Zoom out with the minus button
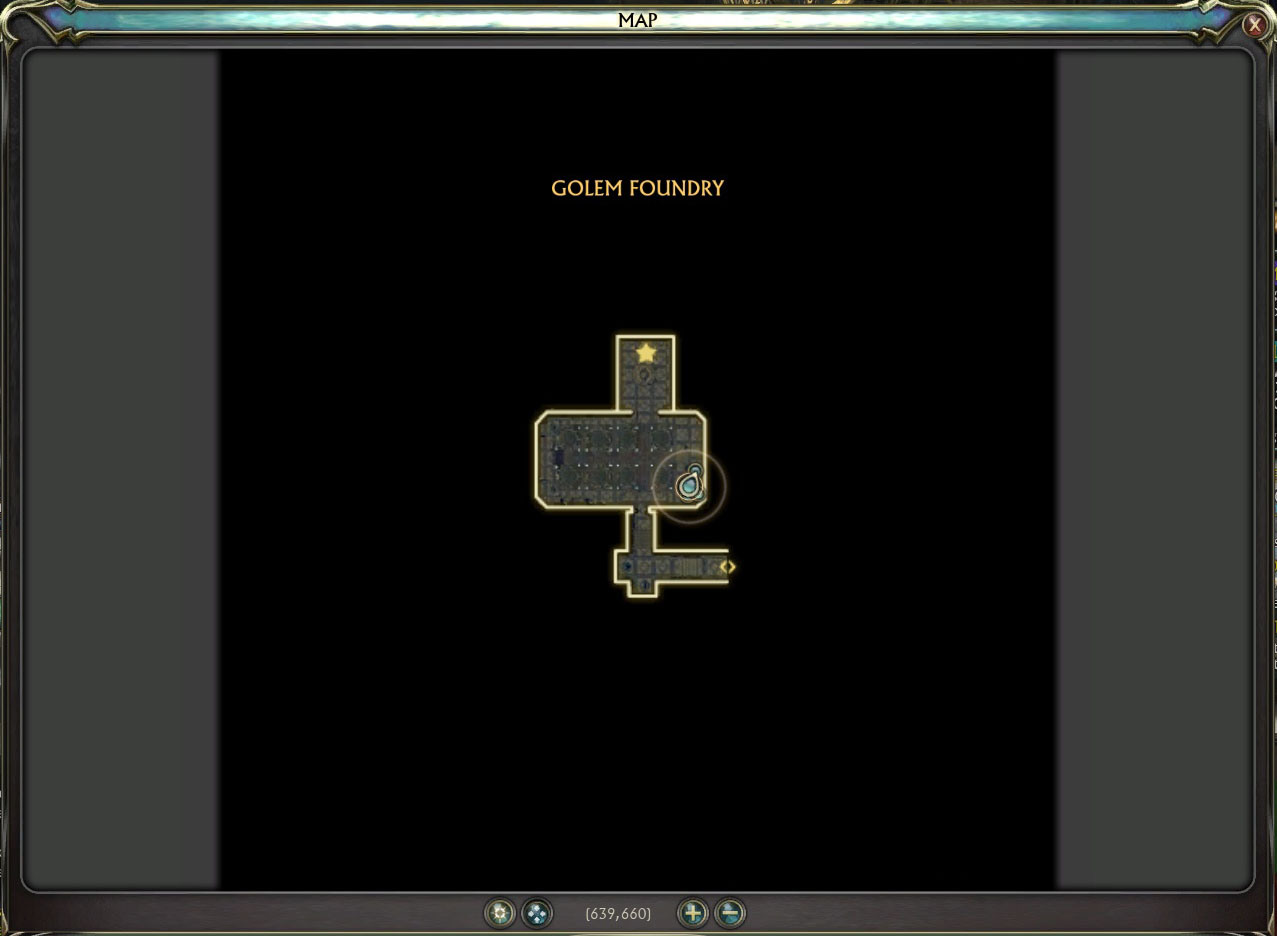The height and width of the screenshot is (936, 1277). pos(730,913)
